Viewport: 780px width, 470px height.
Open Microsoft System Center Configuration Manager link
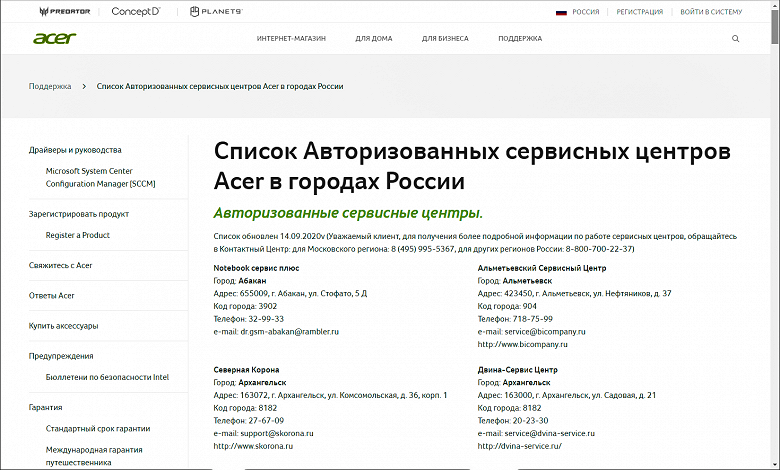[100, 177]
